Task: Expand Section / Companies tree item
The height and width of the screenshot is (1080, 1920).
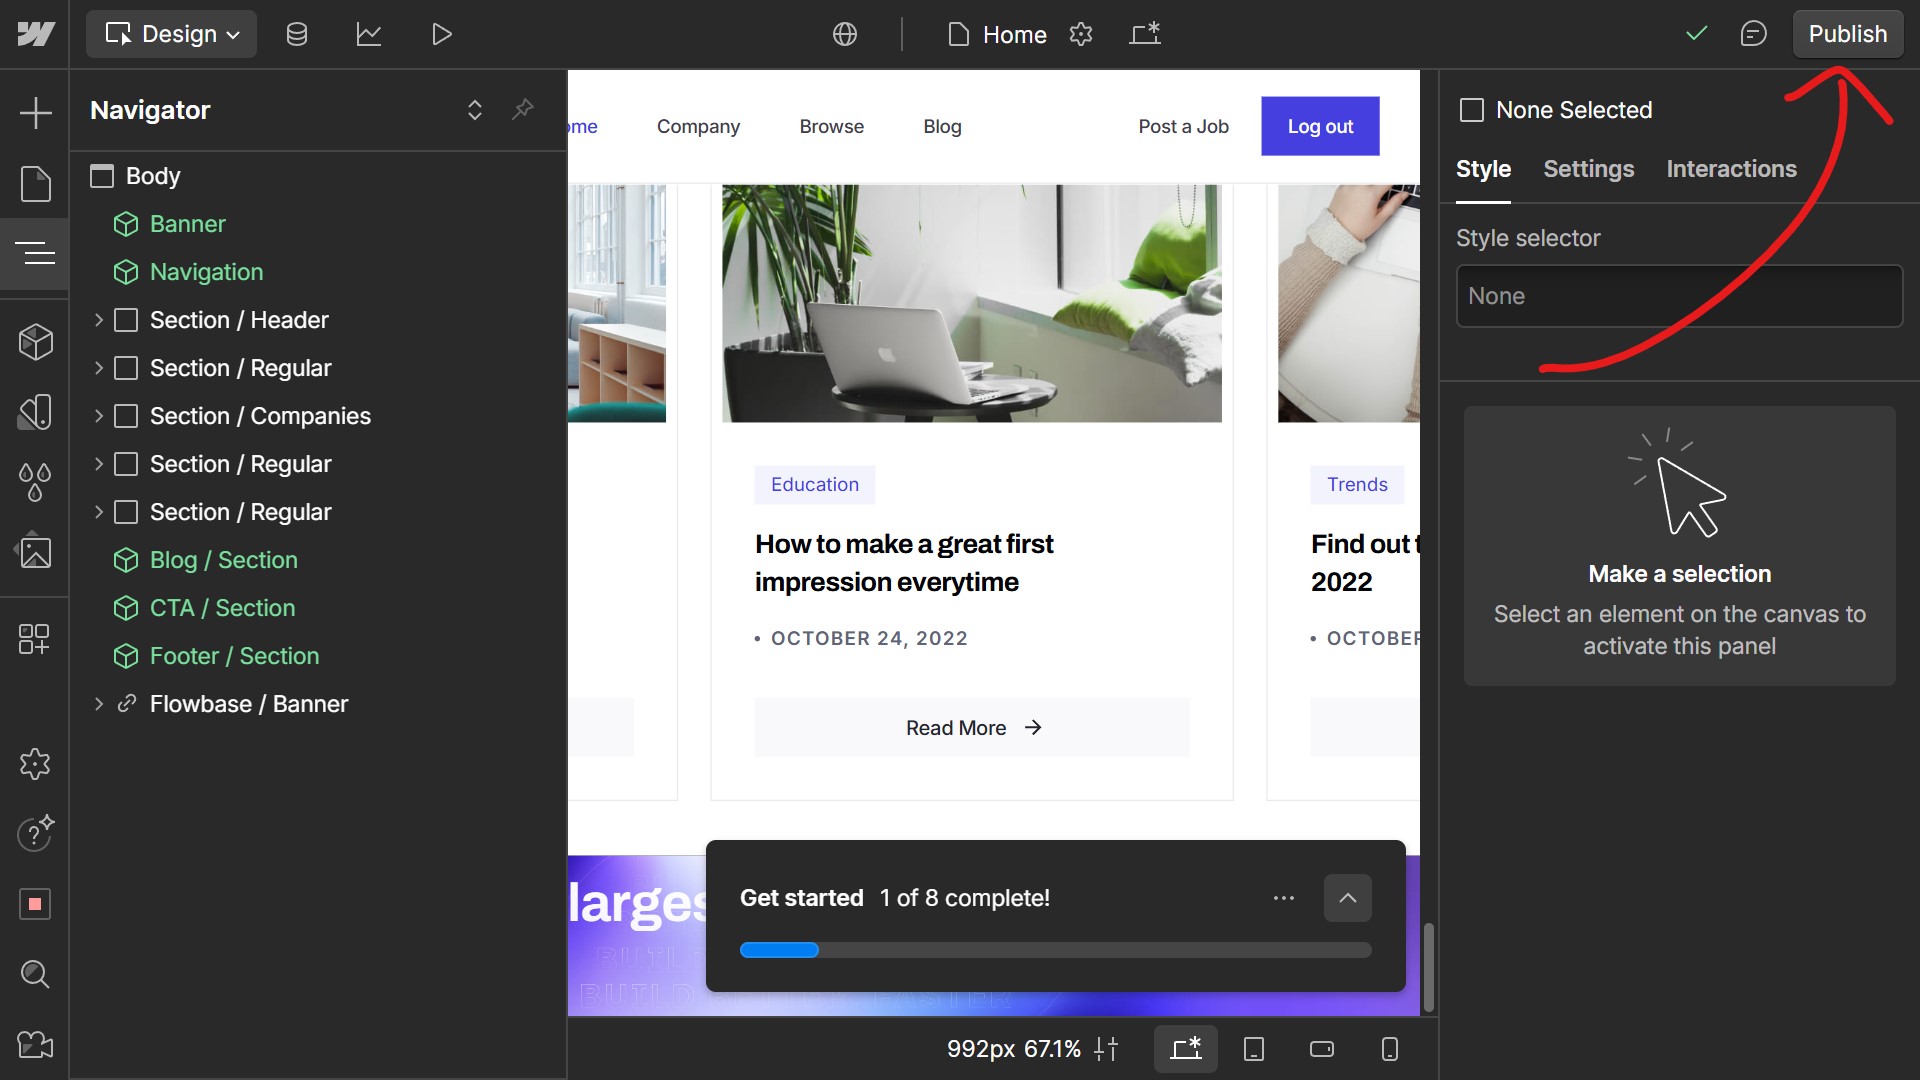Action: (x=99, y=416)
